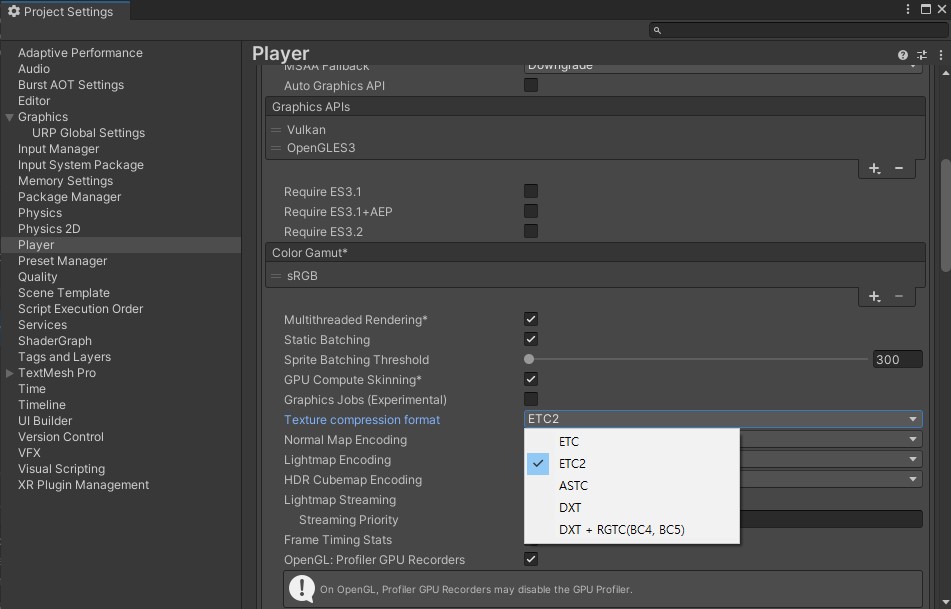Collapse the Texture compression format dropdown

pos(723,419)
